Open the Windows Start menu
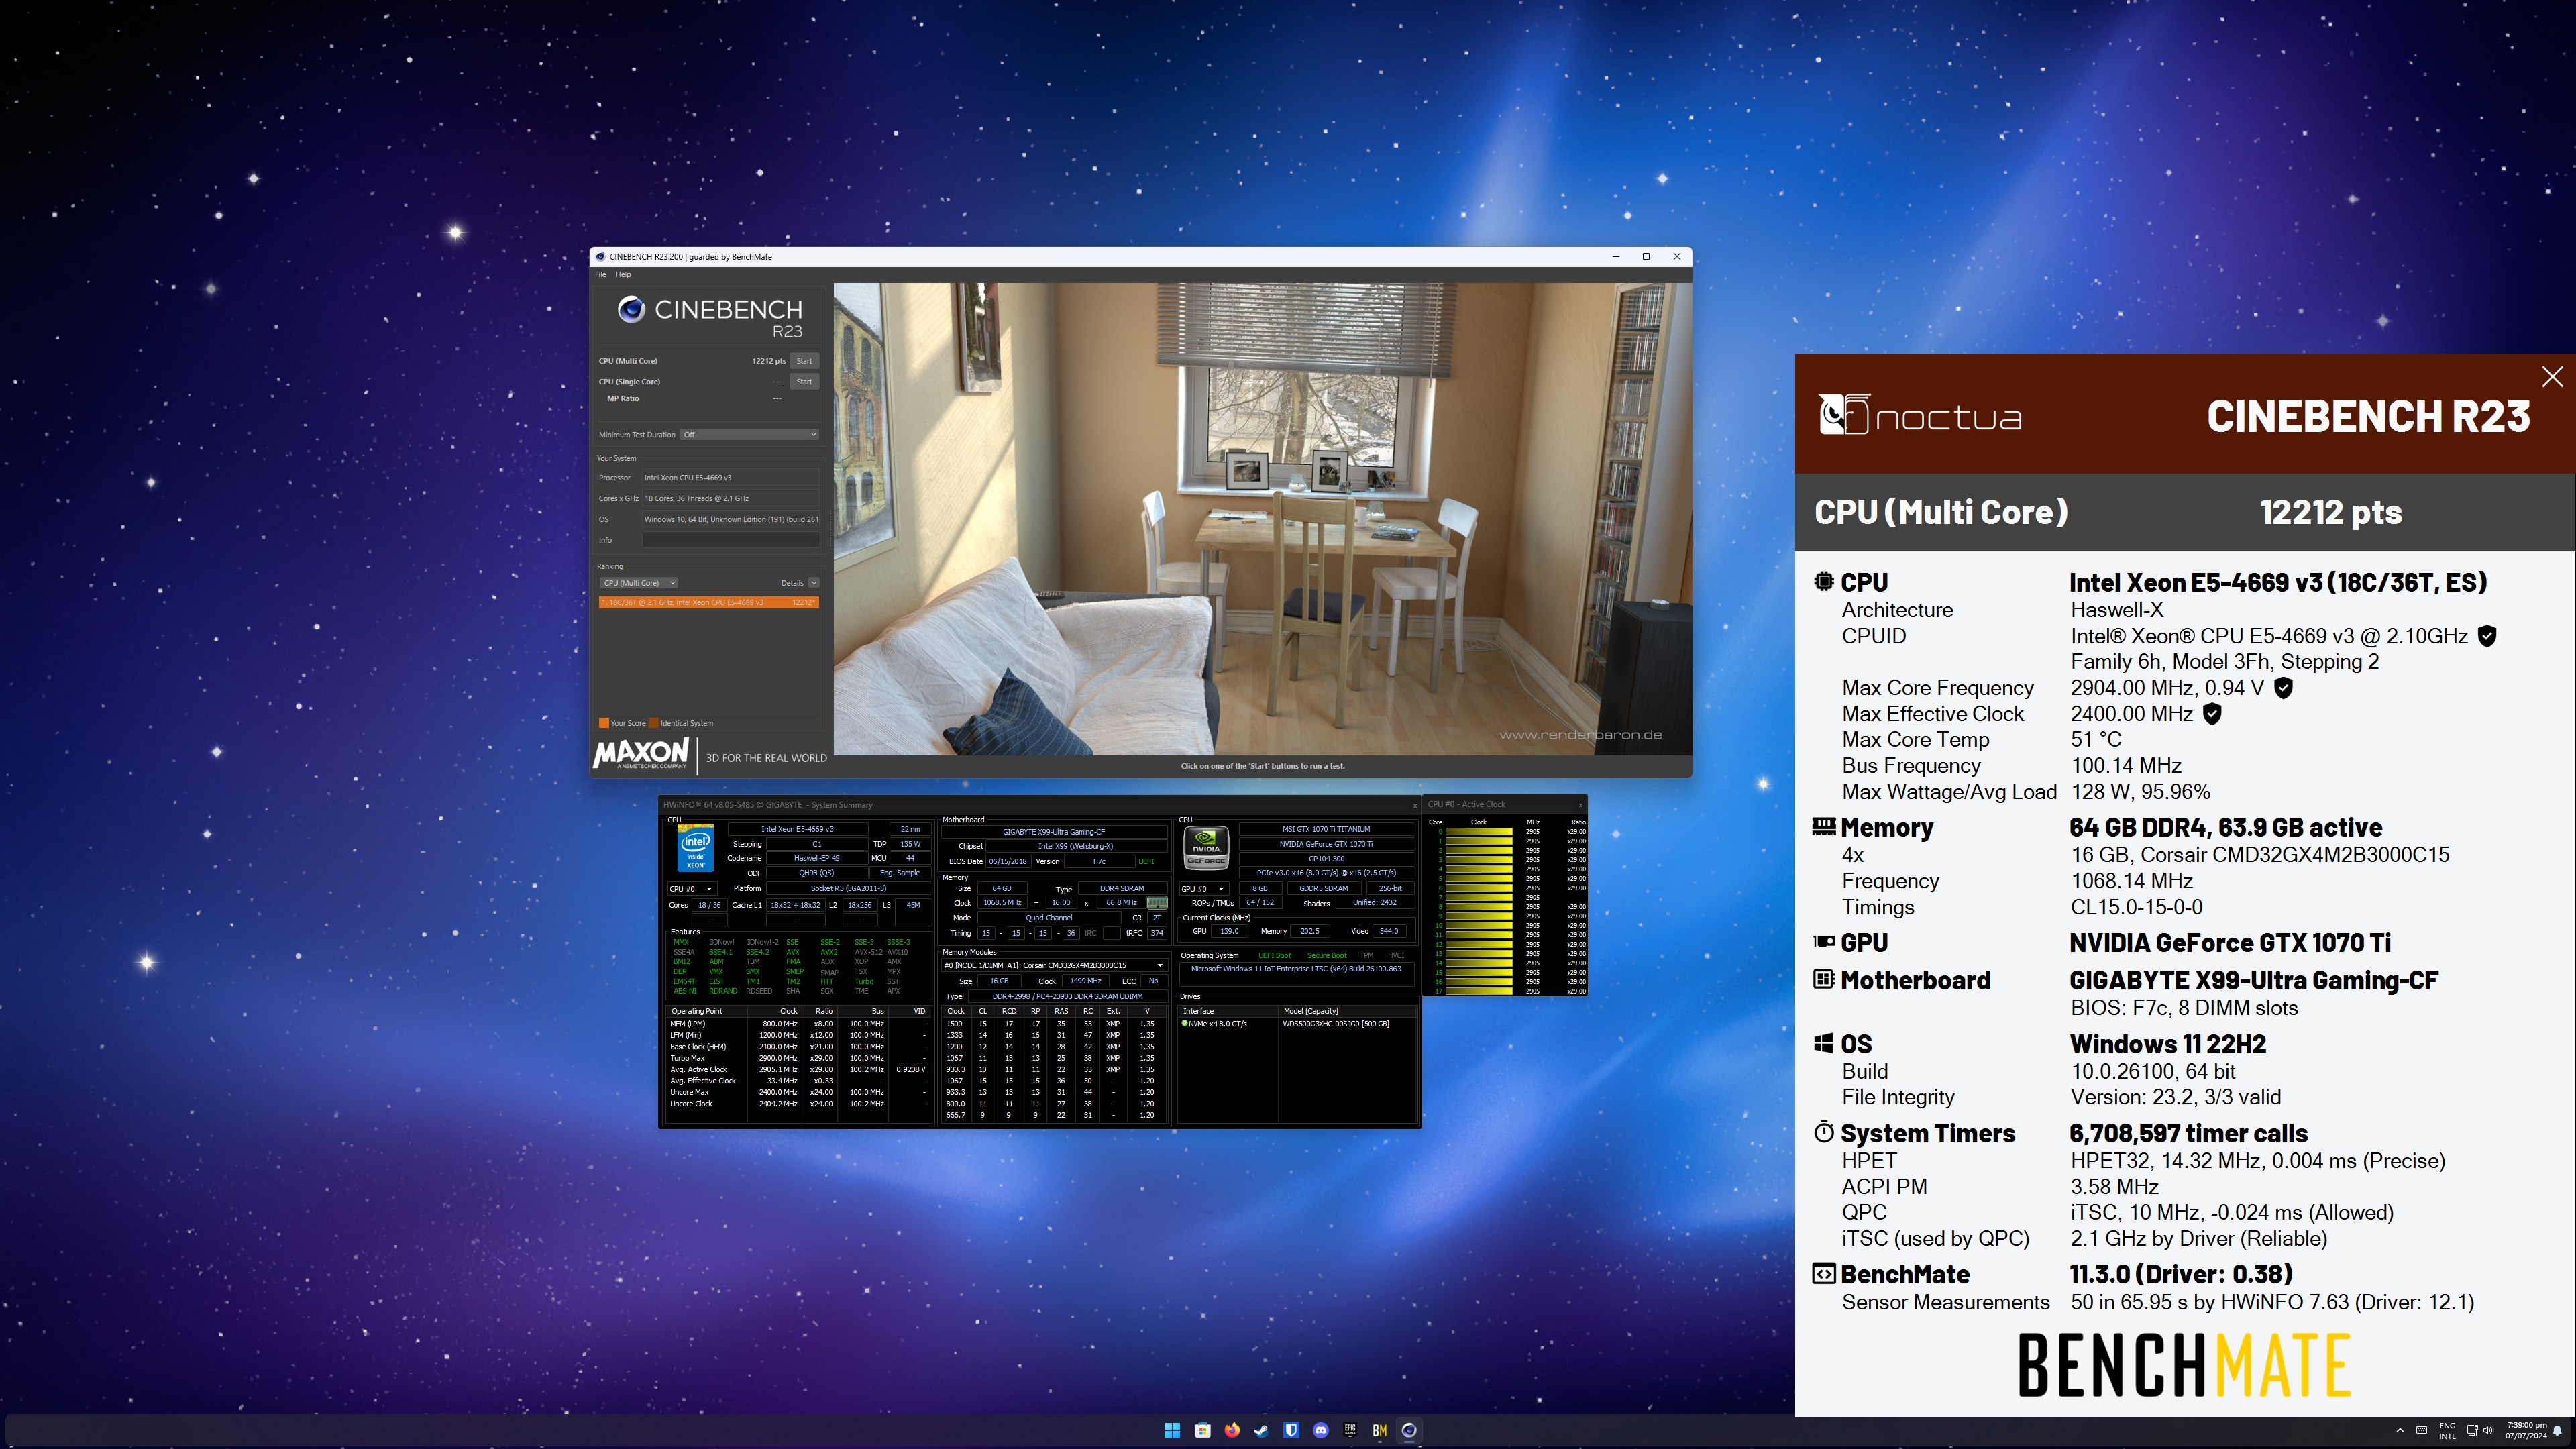The height and width of the screenshot is (1449, 2576). (1172, 1430)
